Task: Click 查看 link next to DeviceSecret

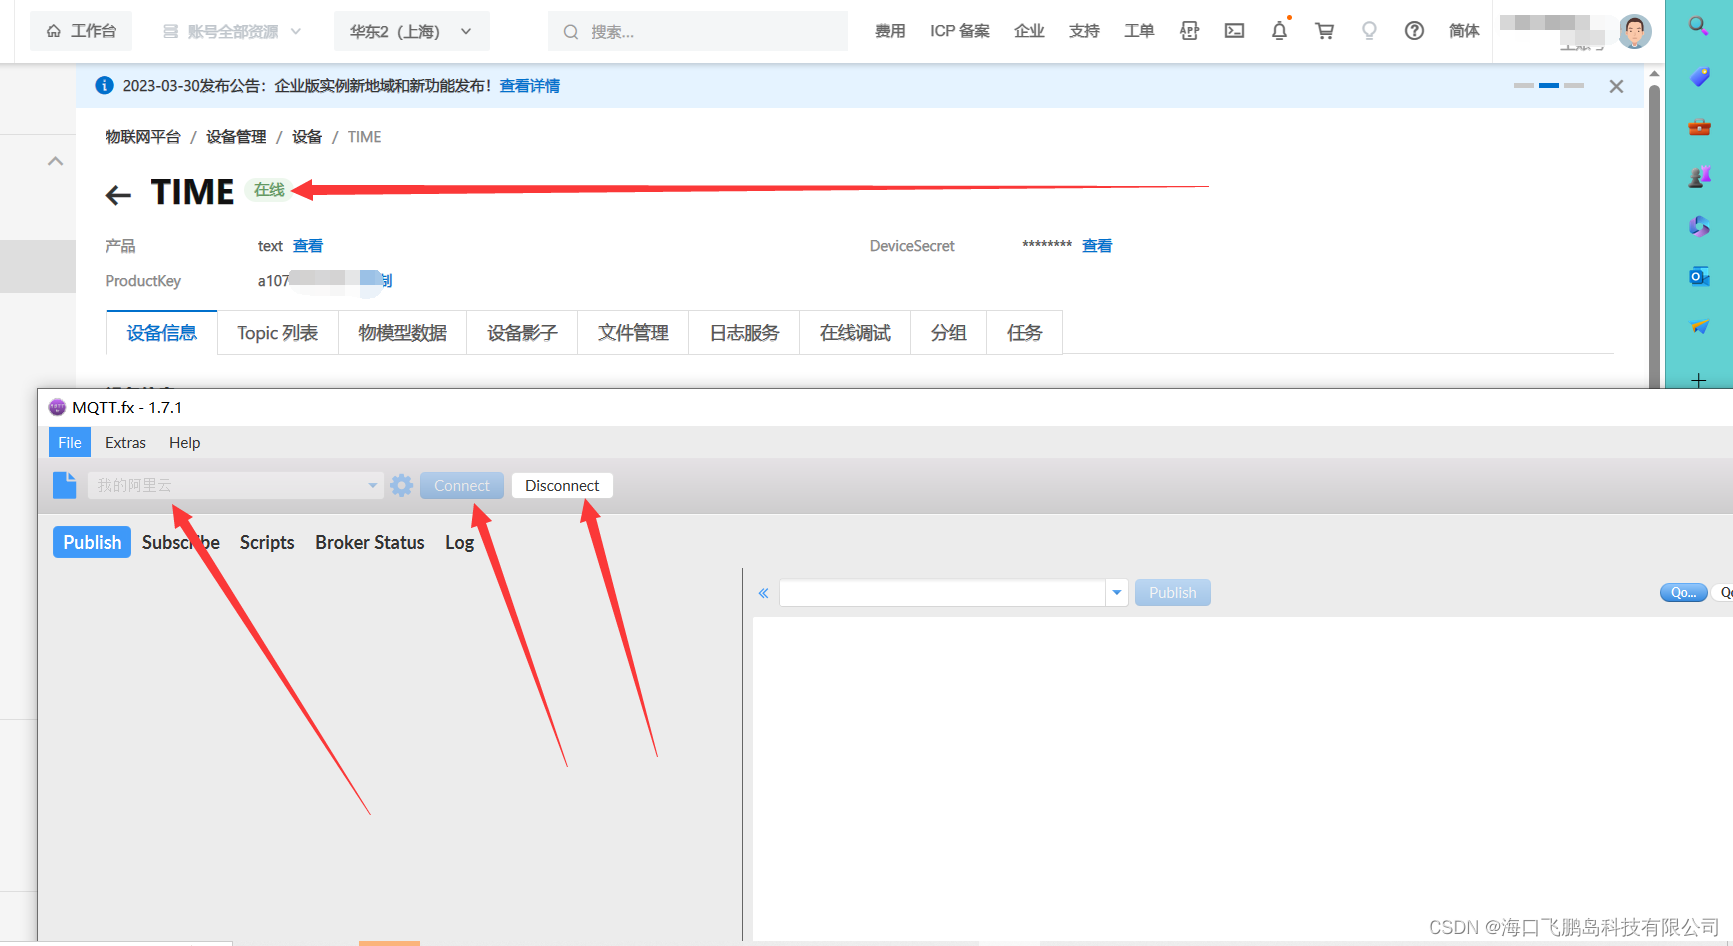Action: pyautogui.click(x=1097, y=246)
